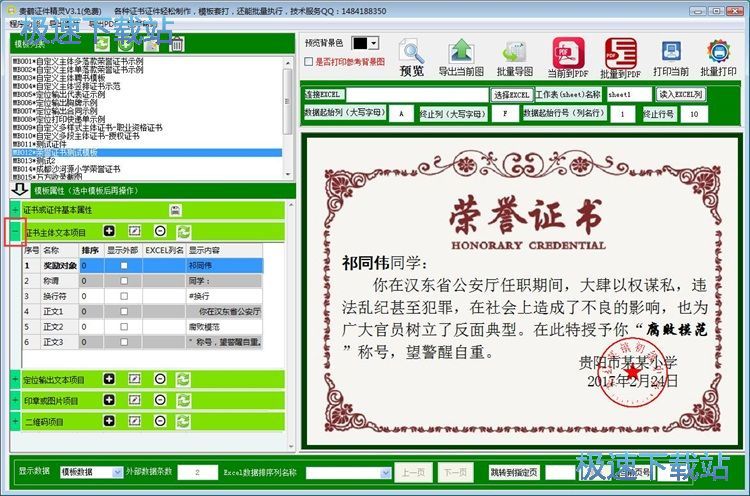Refresh the 二维码项目 section
Viewport: 750px width, 496px height.
pos(184,421)
